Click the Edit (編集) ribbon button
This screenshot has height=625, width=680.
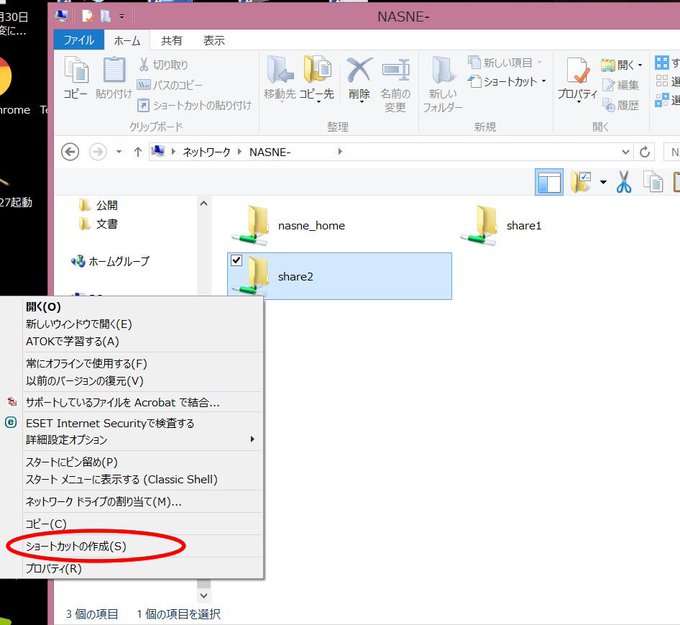(621, 85)
